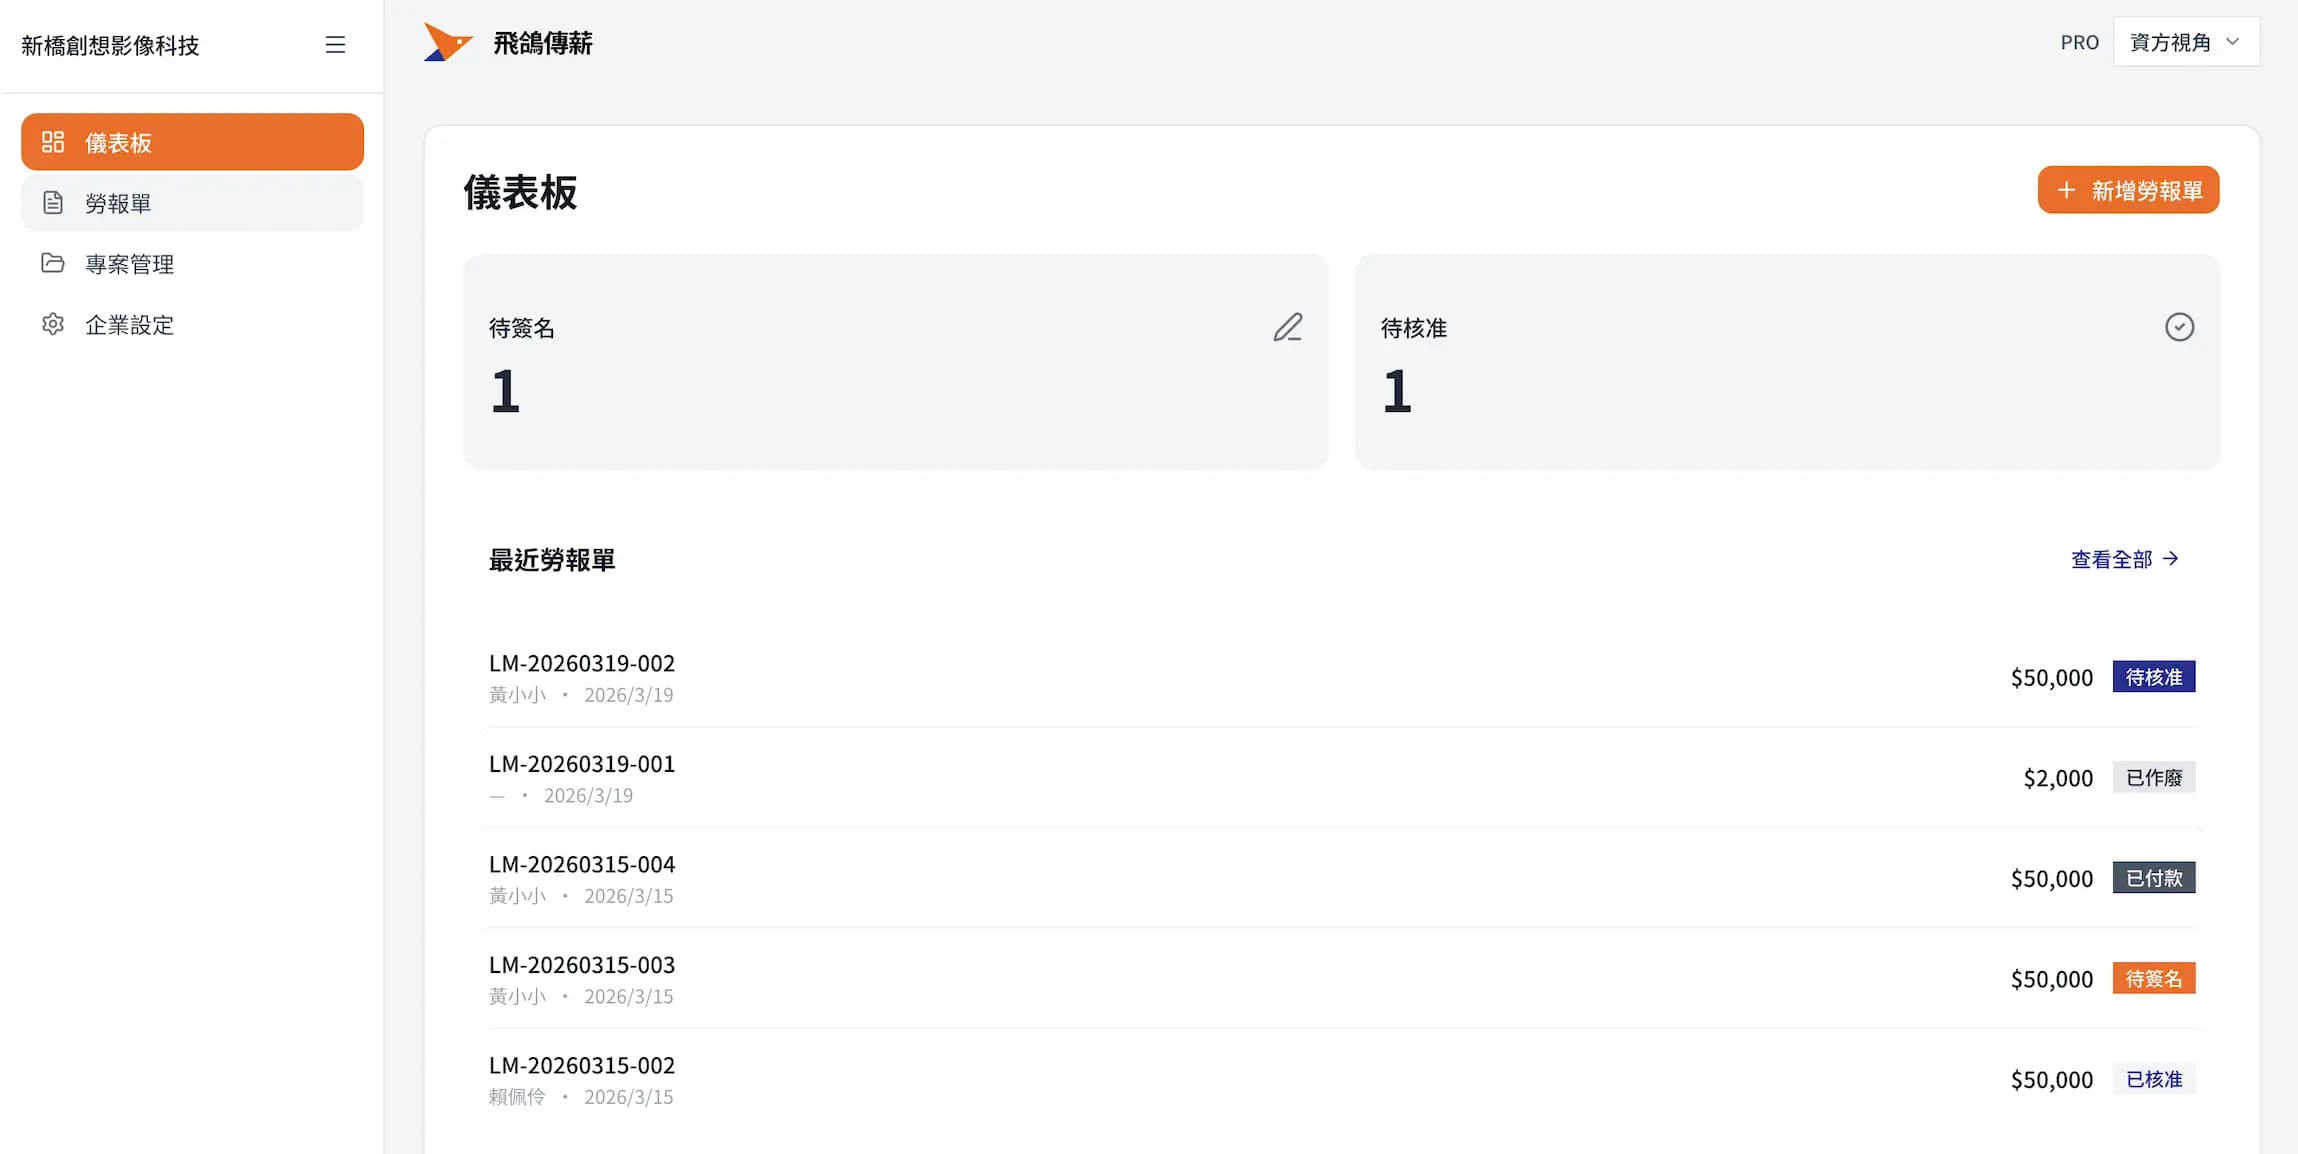Click the 儀表板 grid icon in sidebar
2298x1154 pixels.
pos(53,142)
